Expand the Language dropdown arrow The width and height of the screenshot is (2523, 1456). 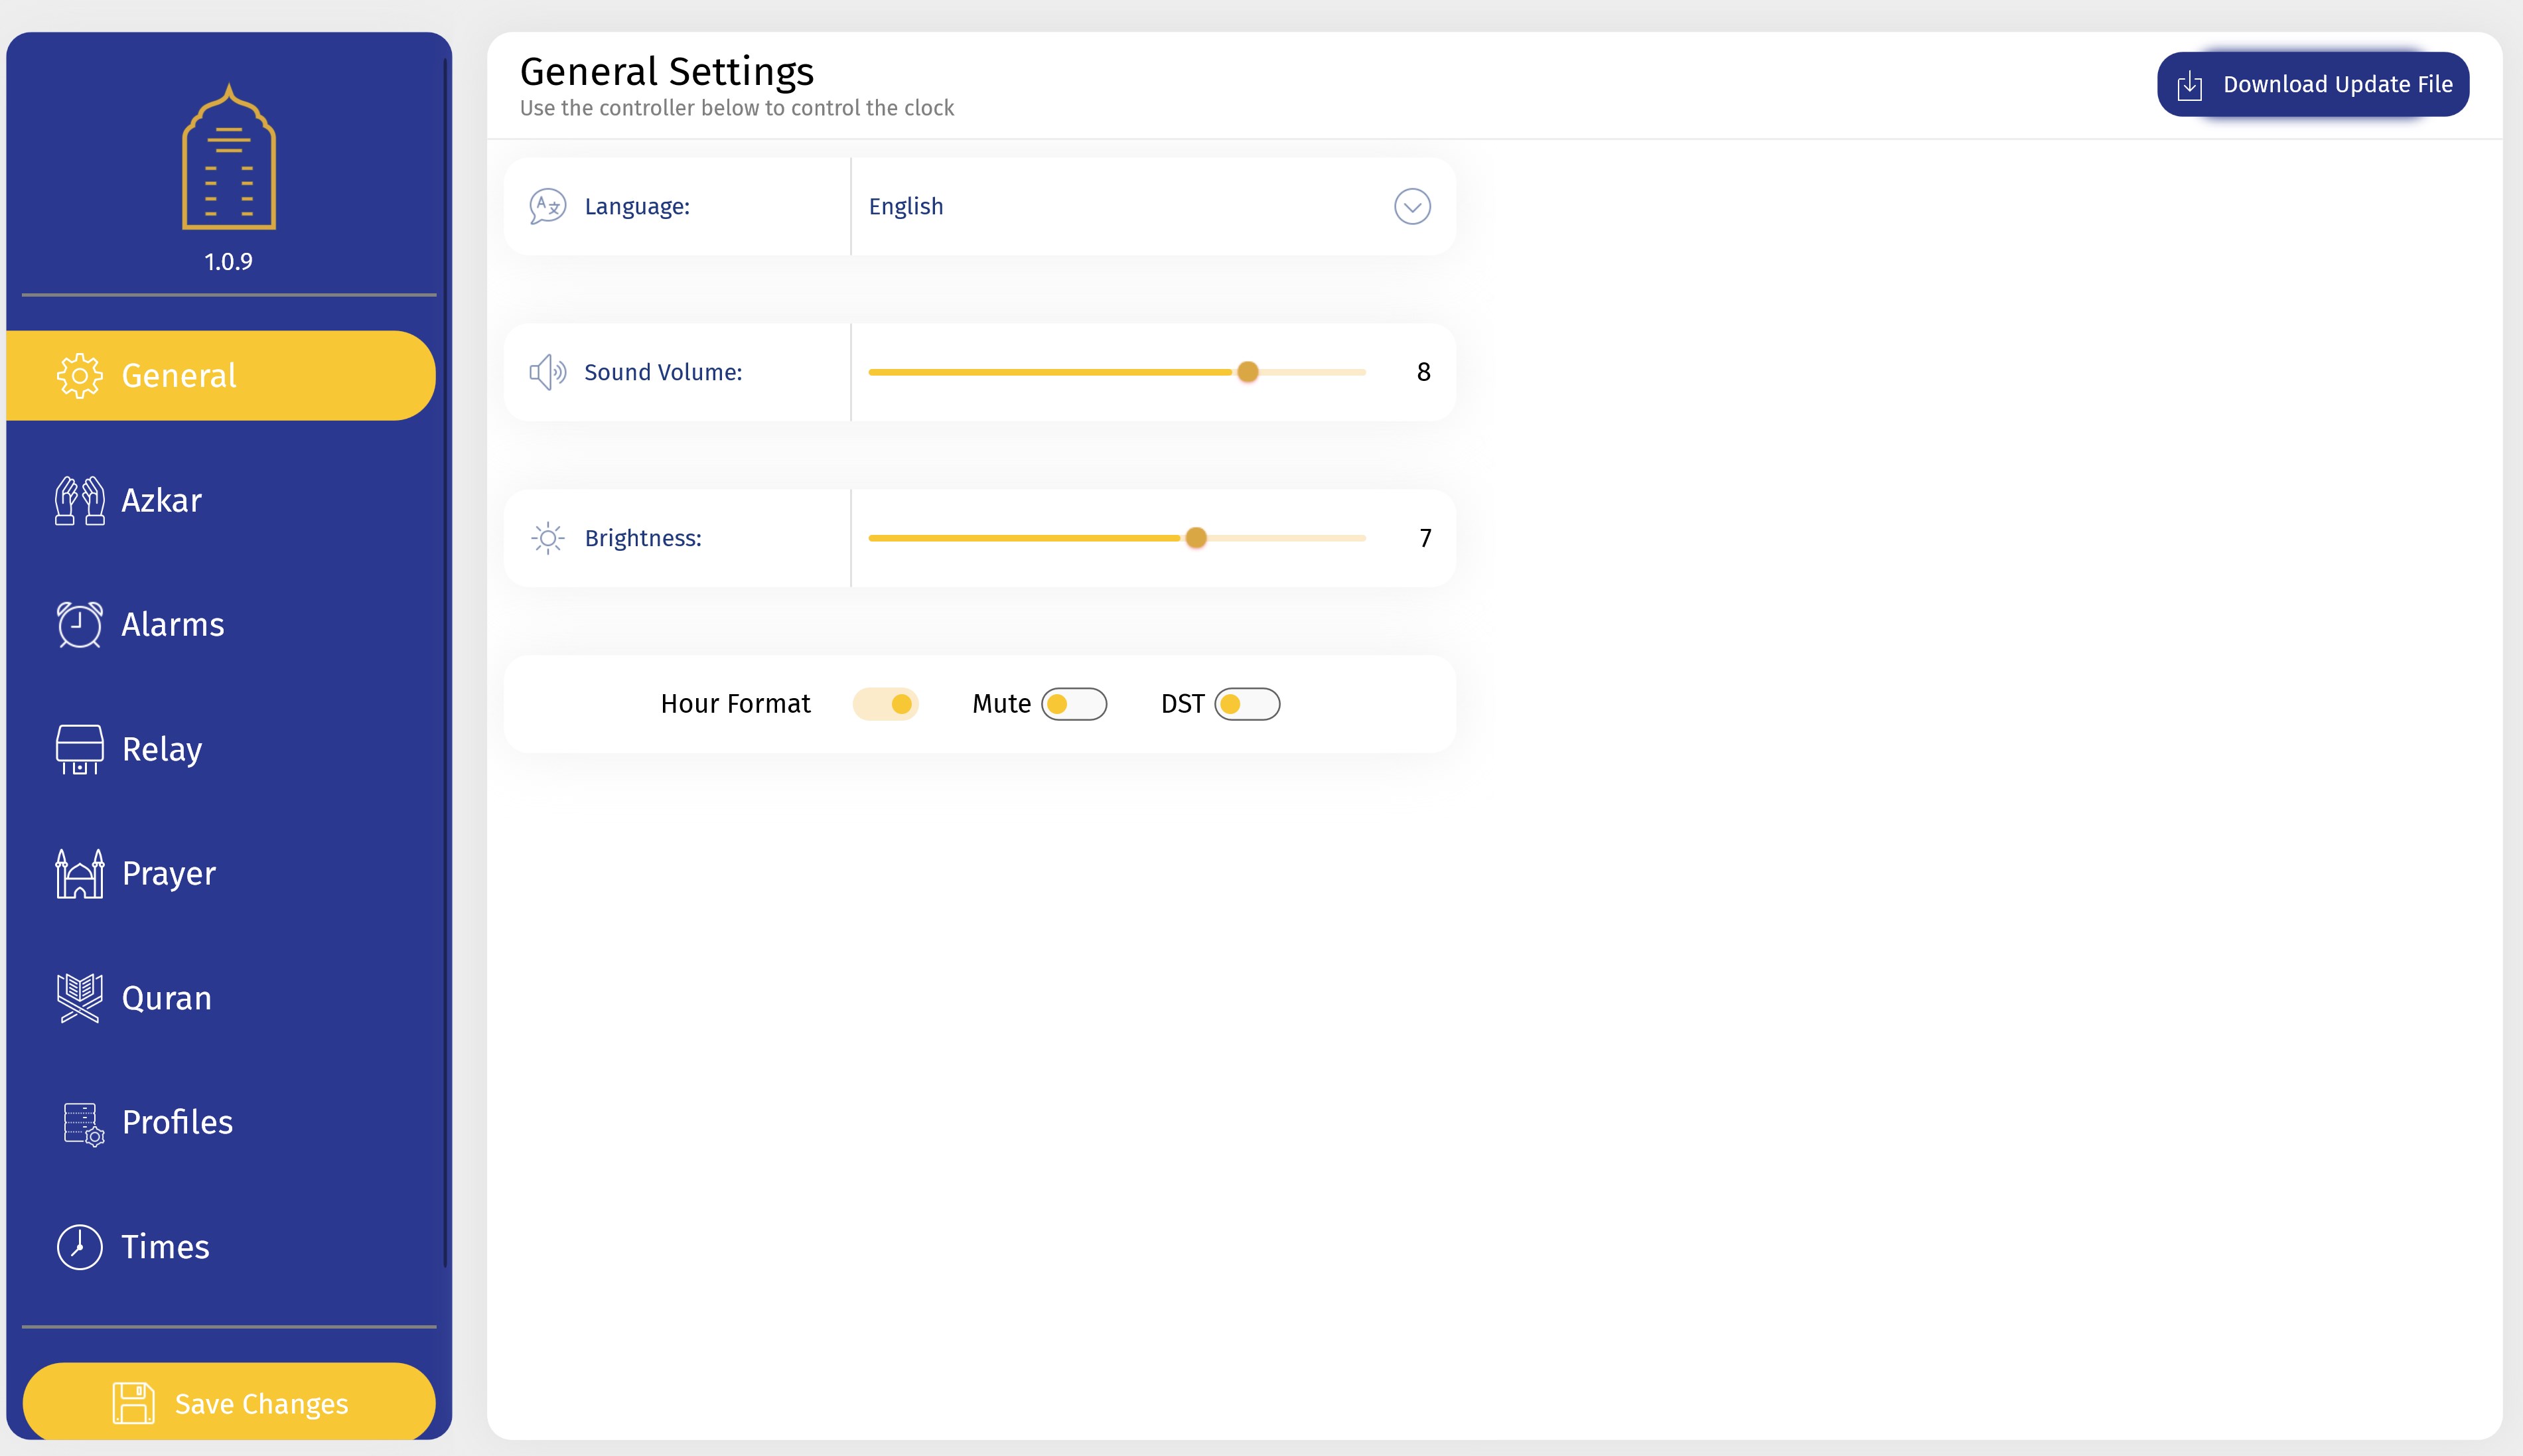click(1412, 207)
